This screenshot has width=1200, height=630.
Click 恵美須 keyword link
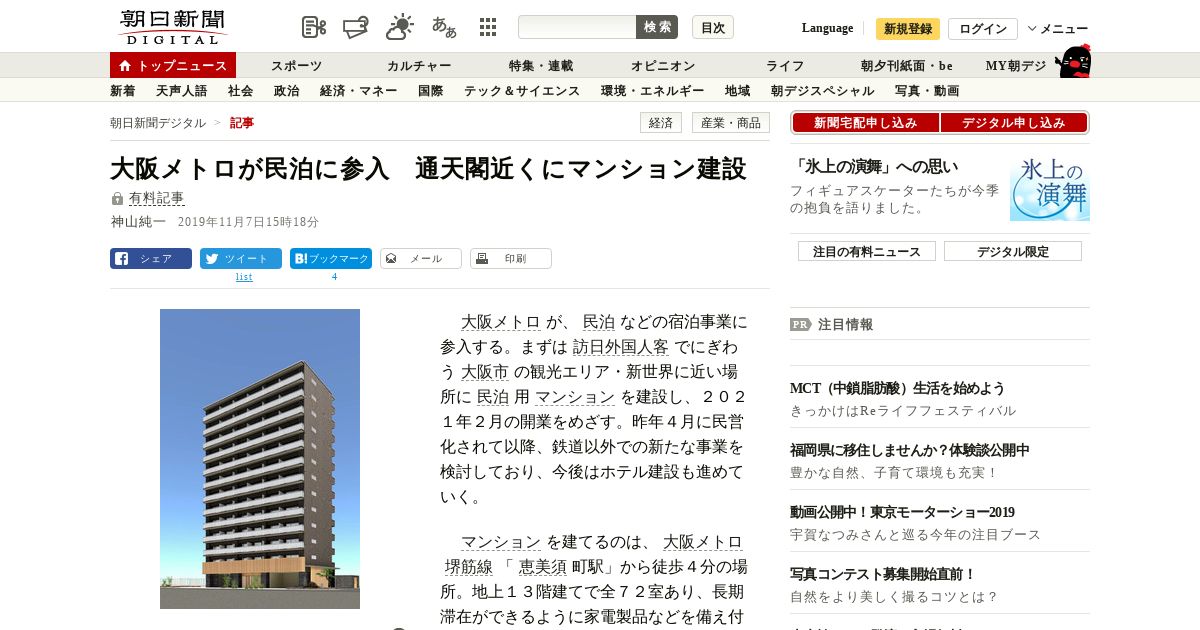[543, 567]
